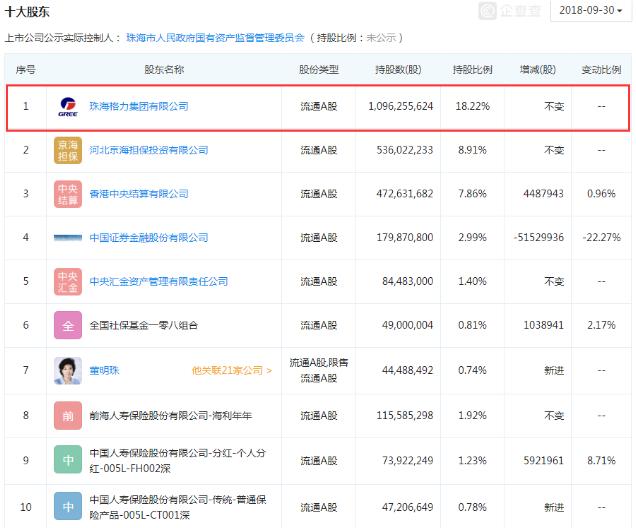Click the pink 全 avatar icon
636x528 pixels.
(x=68, y=325)
